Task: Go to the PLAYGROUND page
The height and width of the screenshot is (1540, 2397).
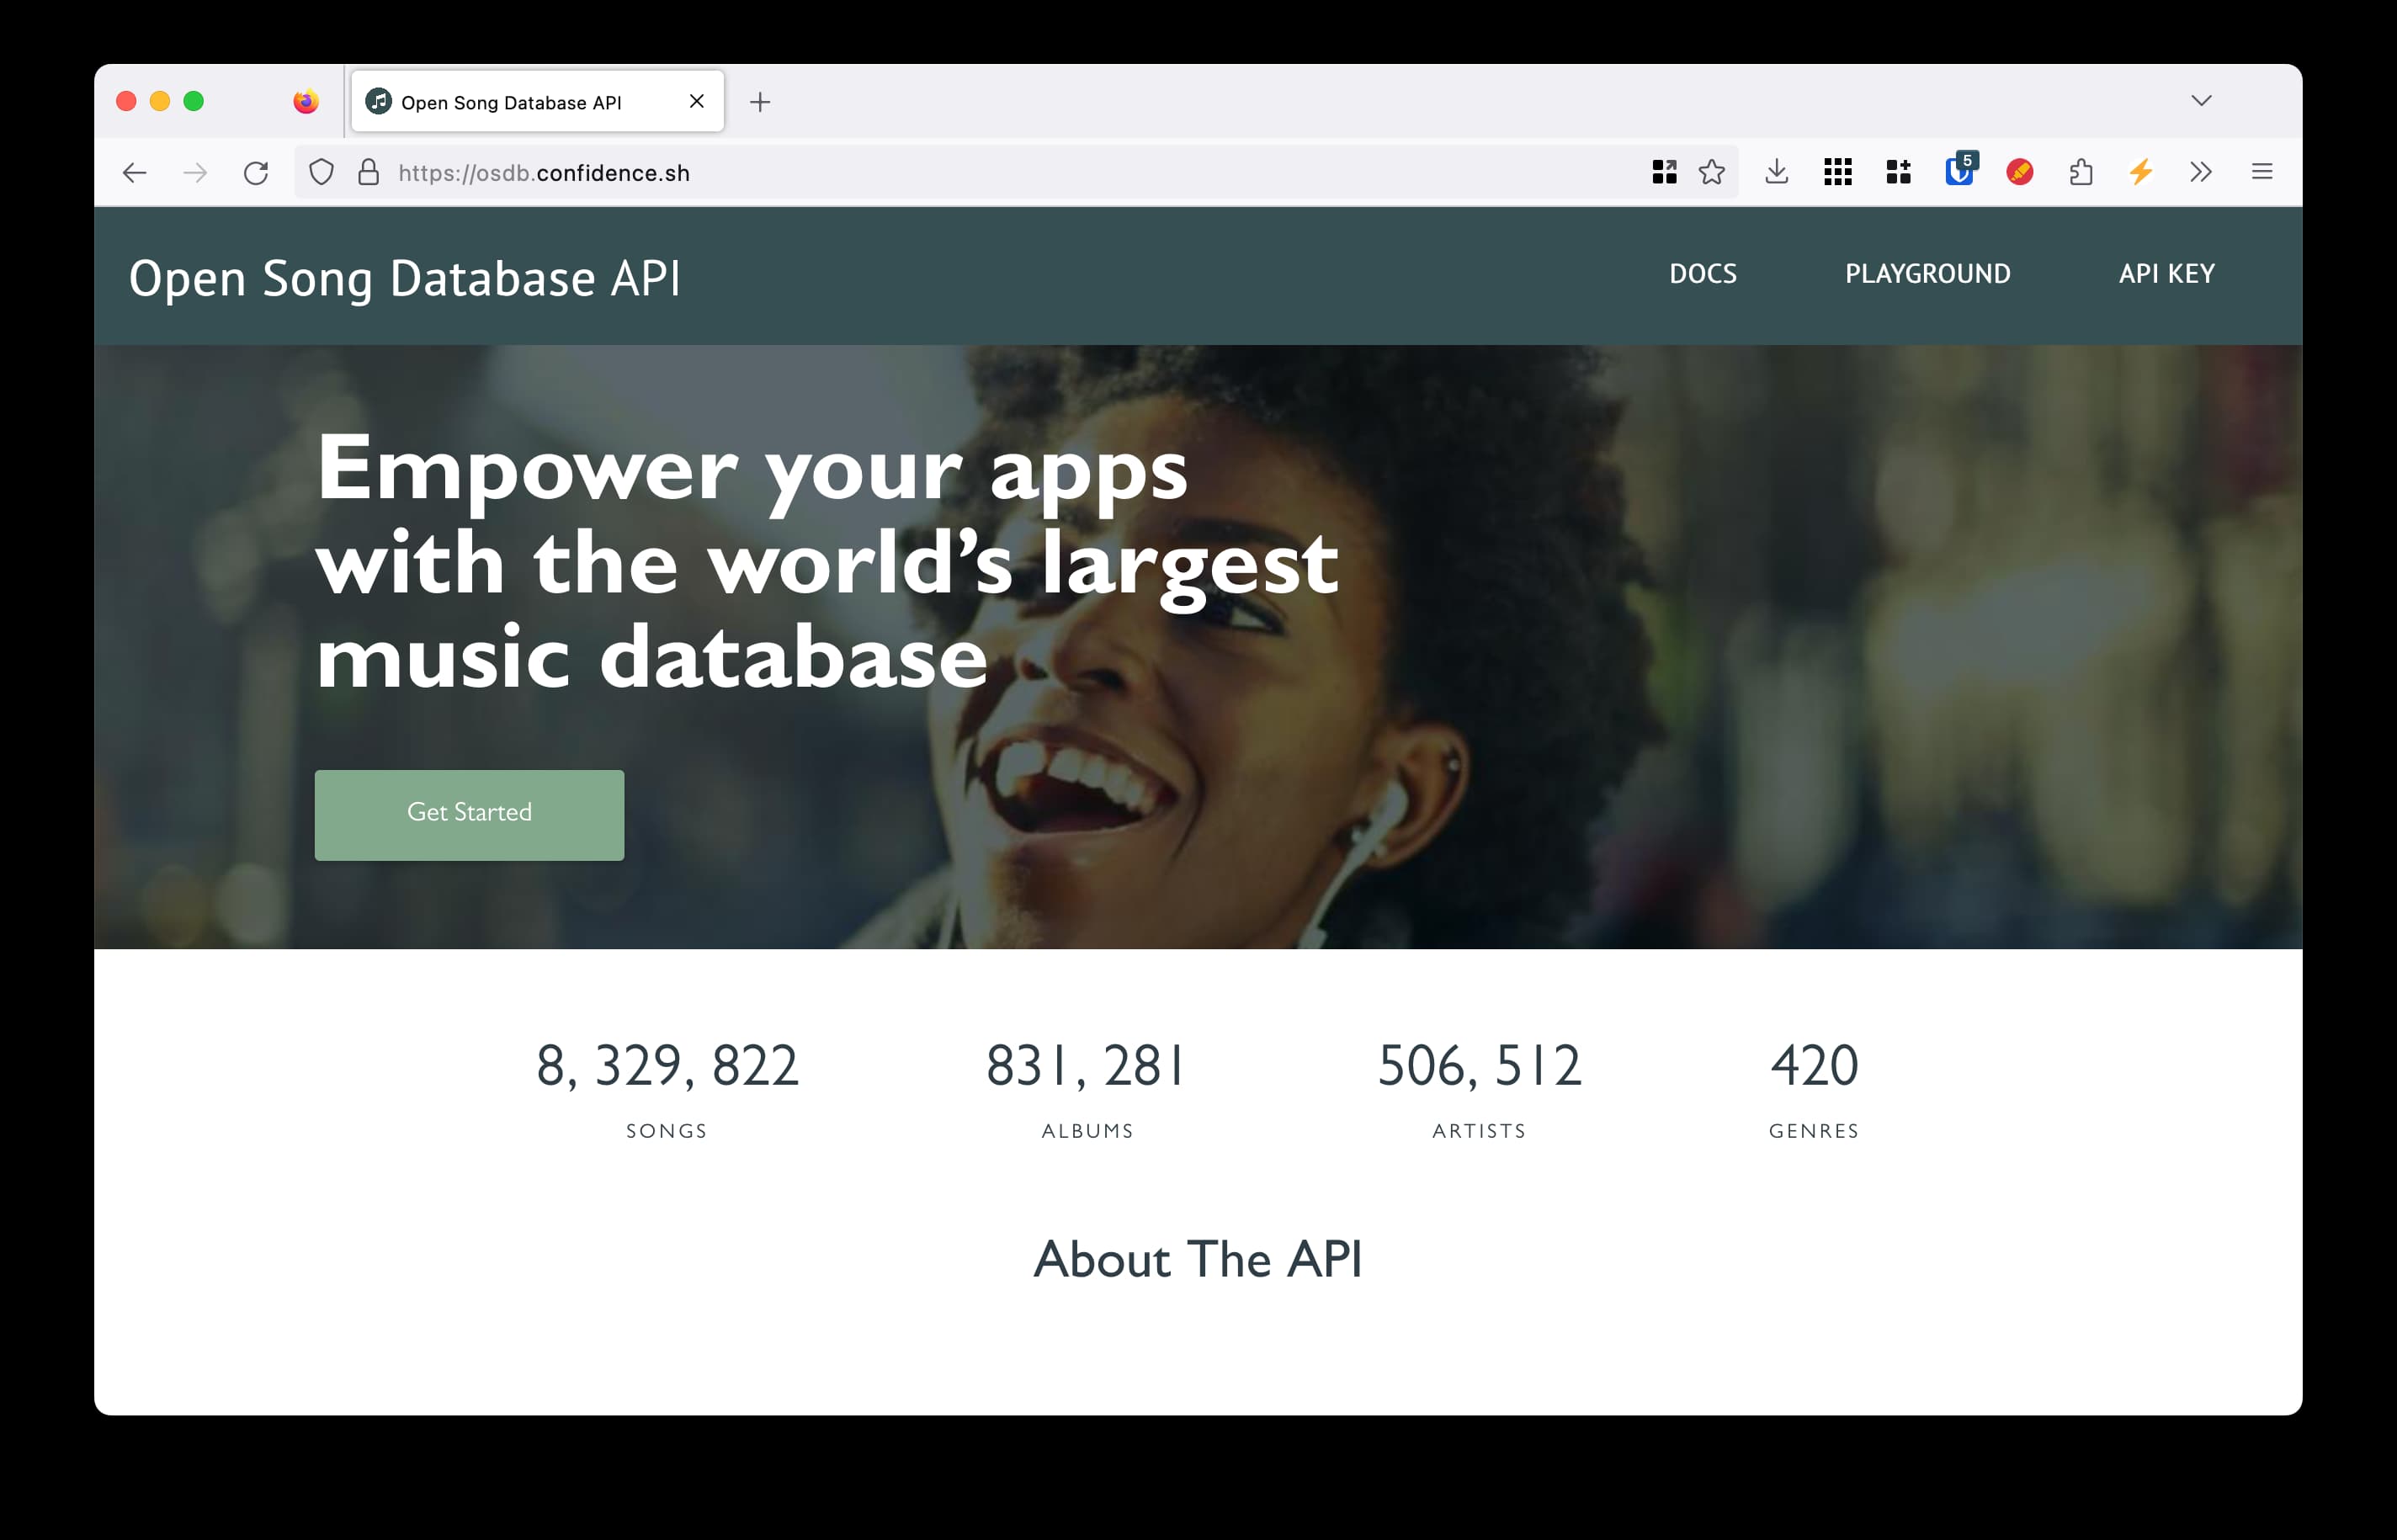Action: [1927, 274]
